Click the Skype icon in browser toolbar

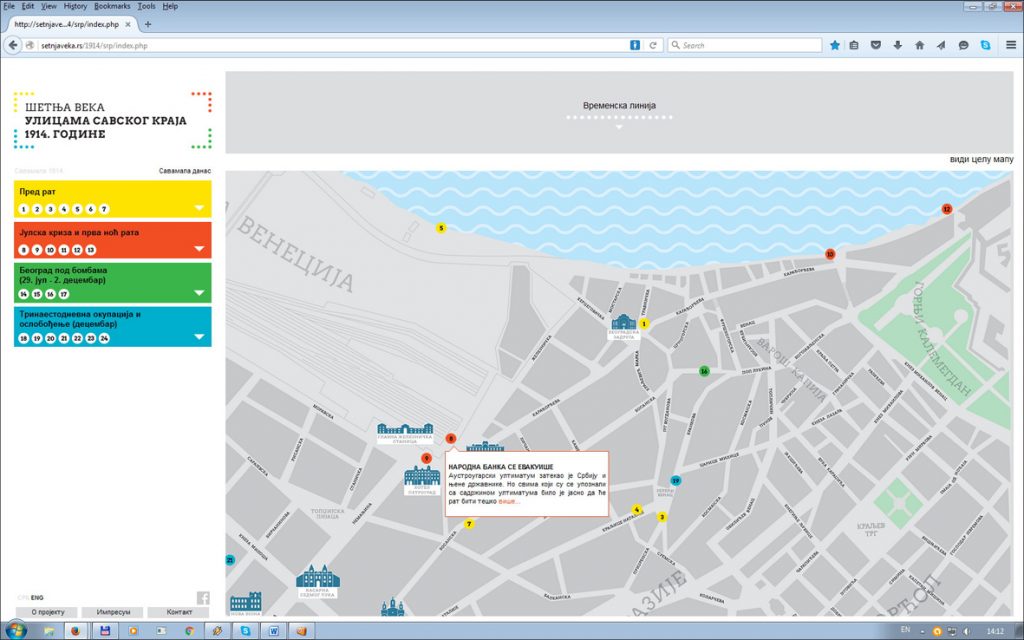point(985,45)
